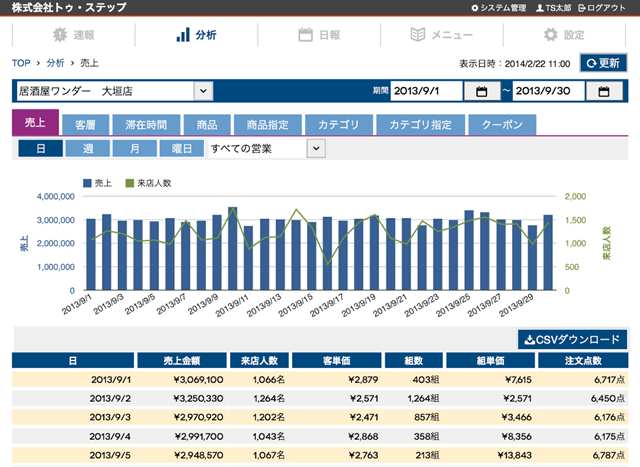Screen dimensions: 640x467
Task: Toggle the 来店人数 legend series
Action: [148, 183]
